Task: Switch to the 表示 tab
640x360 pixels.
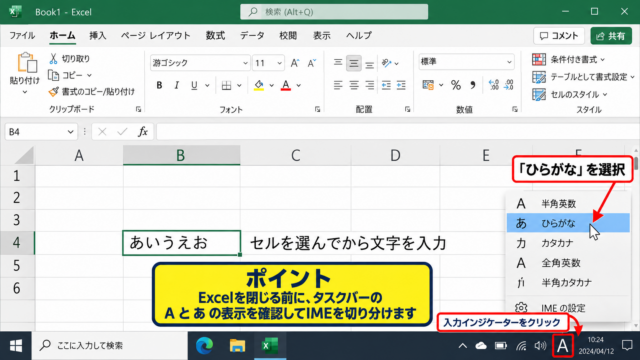Action: (x=322, y=36)
